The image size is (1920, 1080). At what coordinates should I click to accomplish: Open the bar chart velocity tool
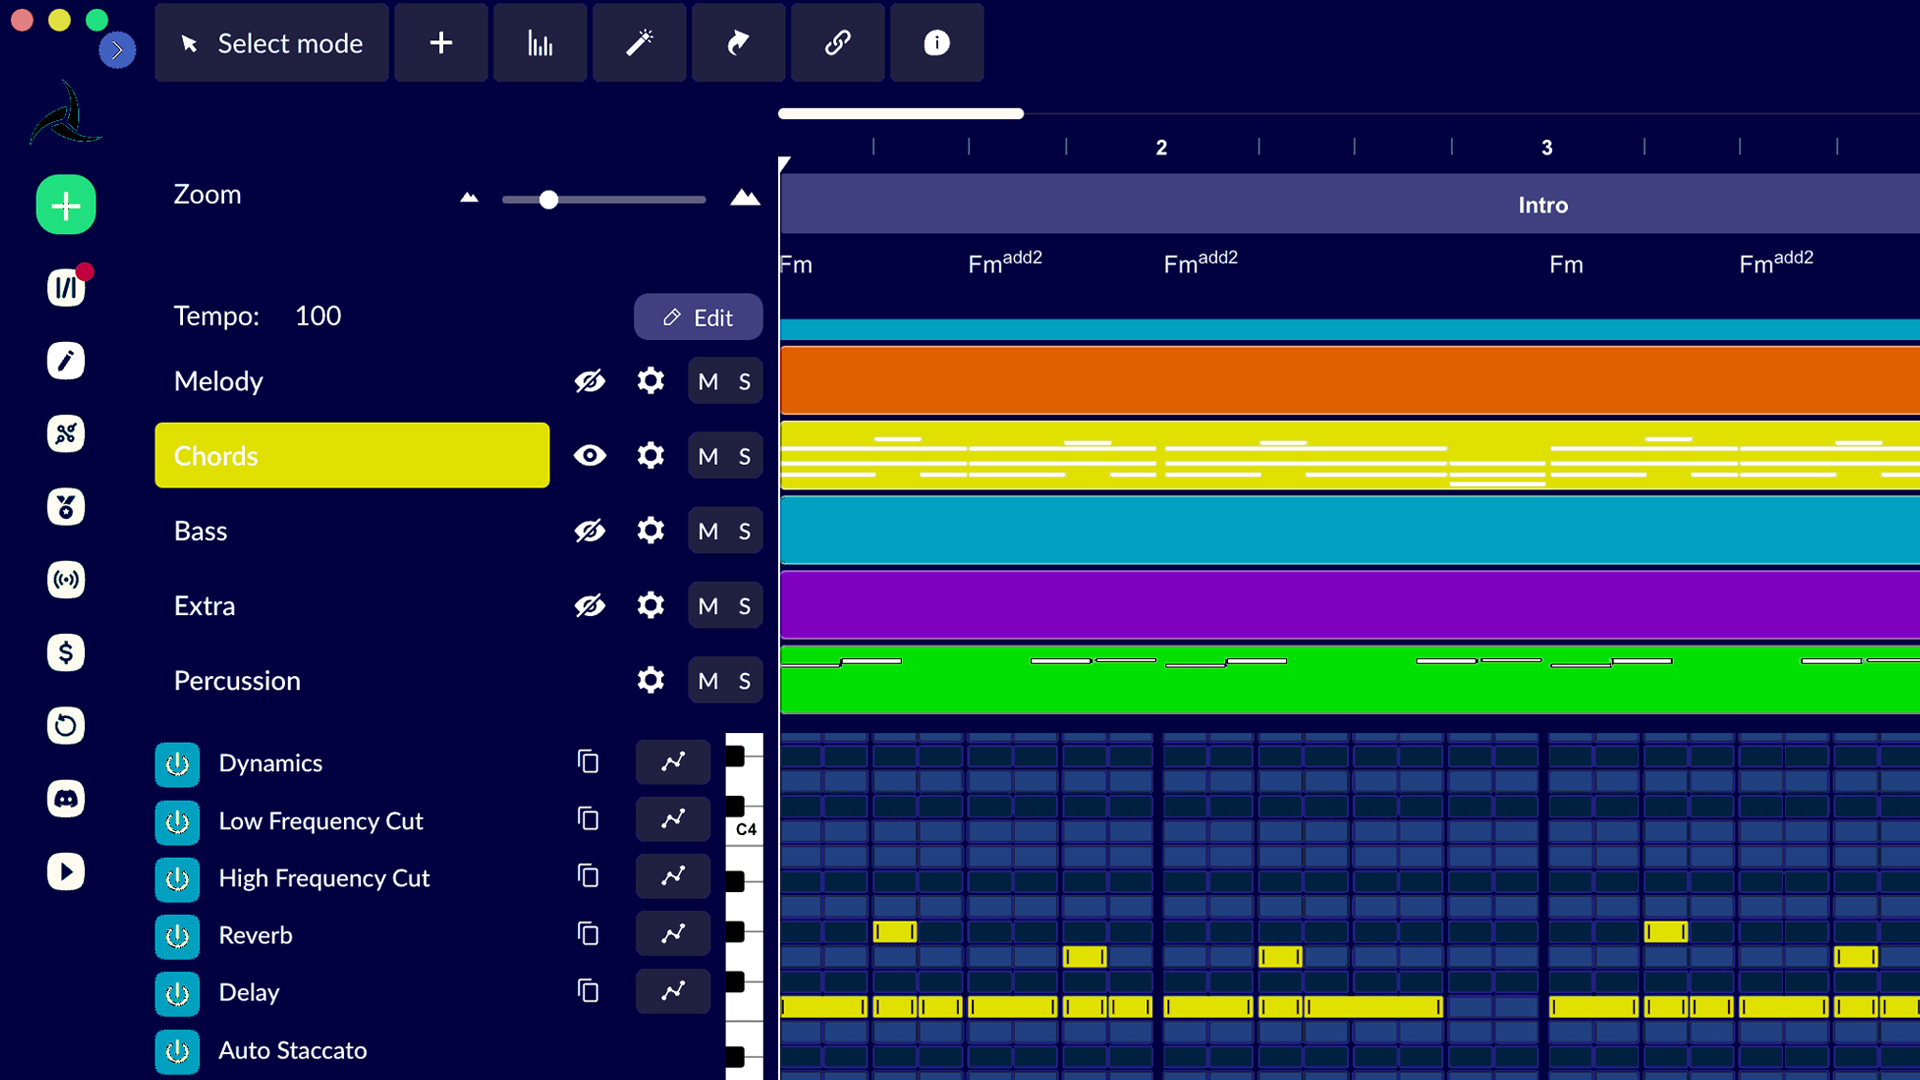[540, 43]
